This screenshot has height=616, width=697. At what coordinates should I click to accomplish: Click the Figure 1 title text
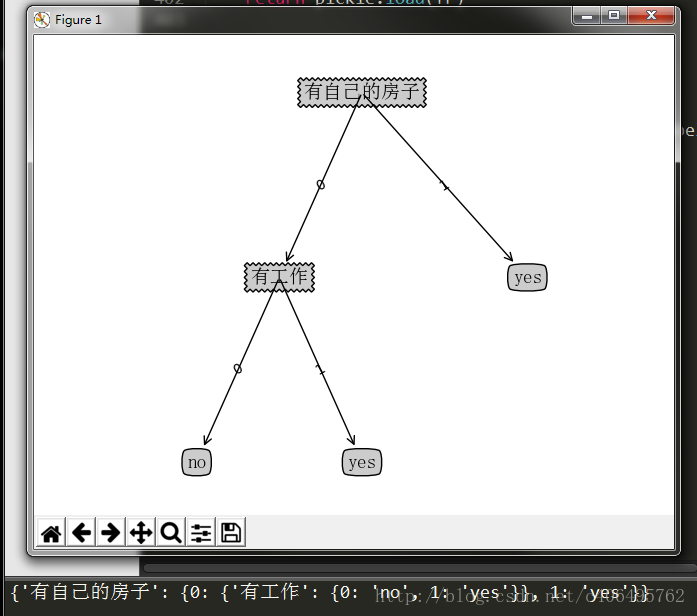tap(78, 20)
